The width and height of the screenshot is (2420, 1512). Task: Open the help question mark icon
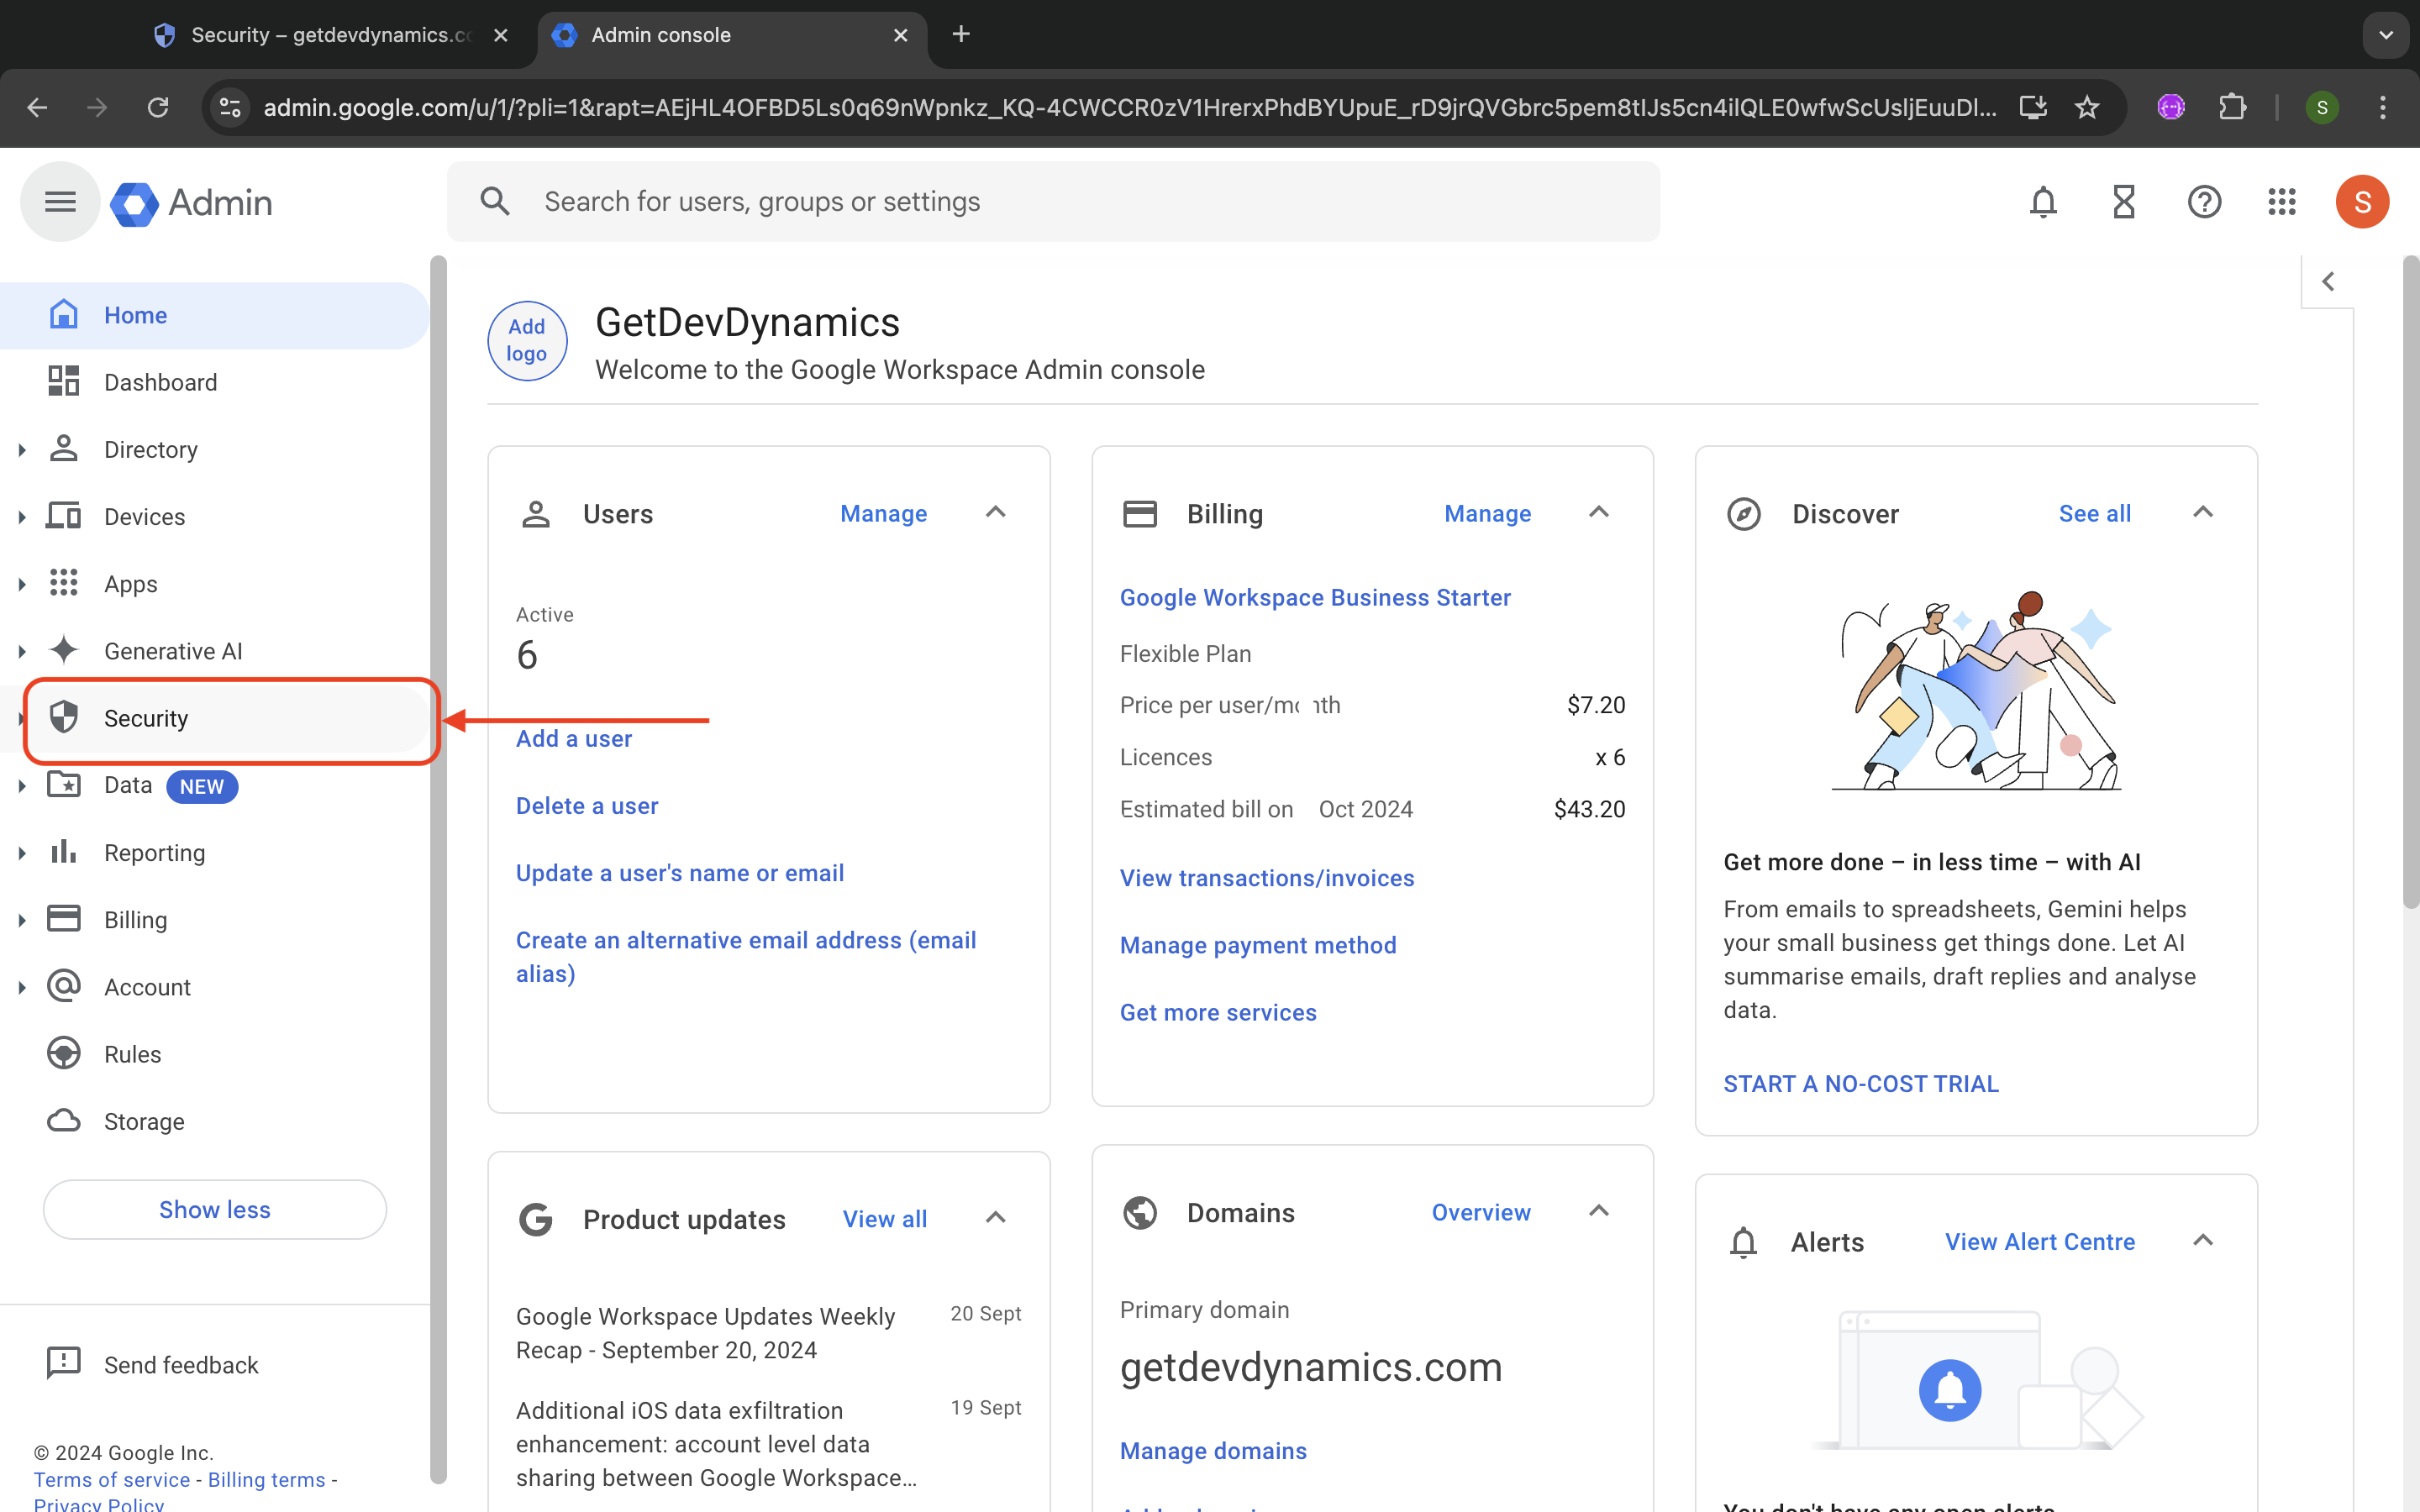click(x=2204, y=202)
